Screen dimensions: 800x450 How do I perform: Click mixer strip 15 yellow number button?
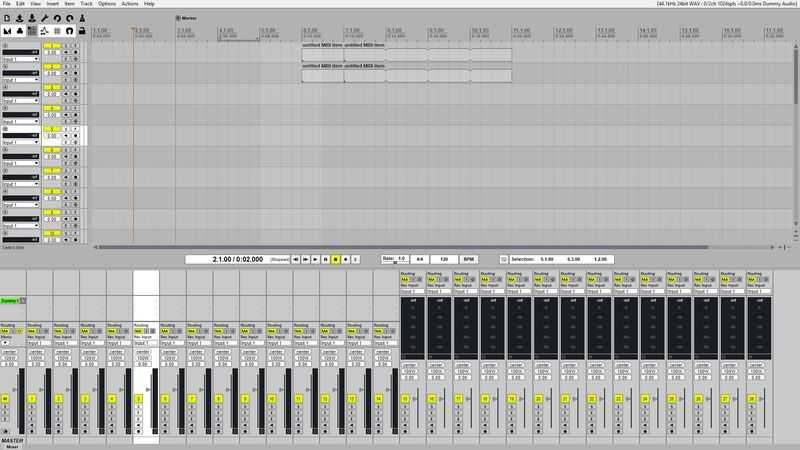click(405, 398)
